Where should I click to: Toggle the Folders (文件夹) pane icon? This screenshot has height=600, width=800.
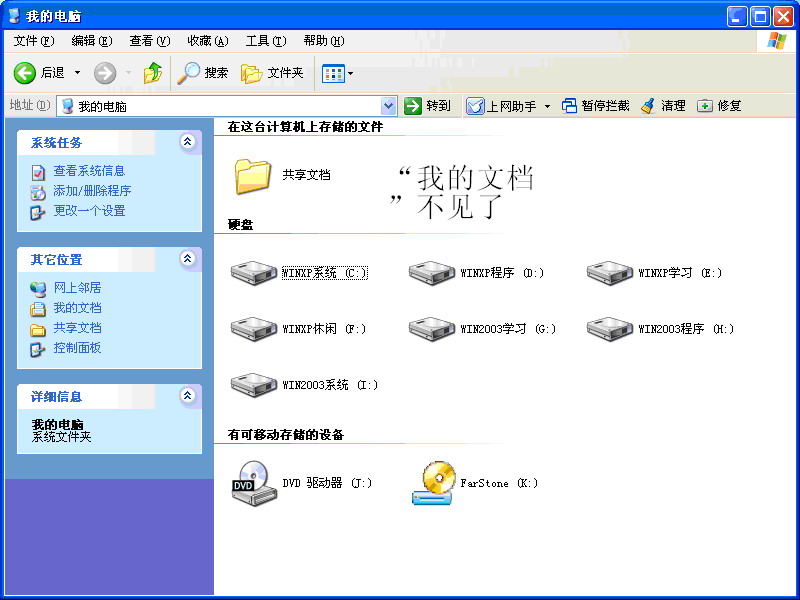coord(251,73)
